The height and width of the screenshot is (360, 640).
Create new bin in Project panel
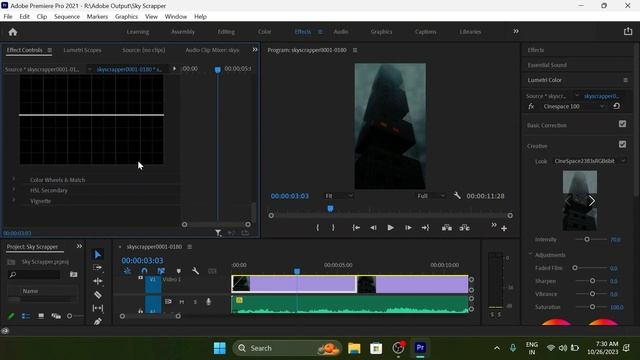coord(73,275)
